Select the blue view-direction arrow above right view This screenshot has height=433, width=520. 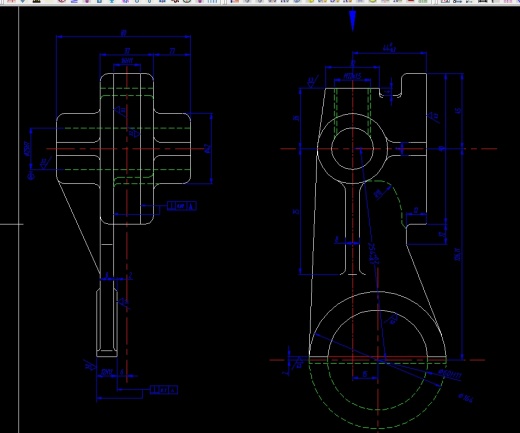pos(353,20)
